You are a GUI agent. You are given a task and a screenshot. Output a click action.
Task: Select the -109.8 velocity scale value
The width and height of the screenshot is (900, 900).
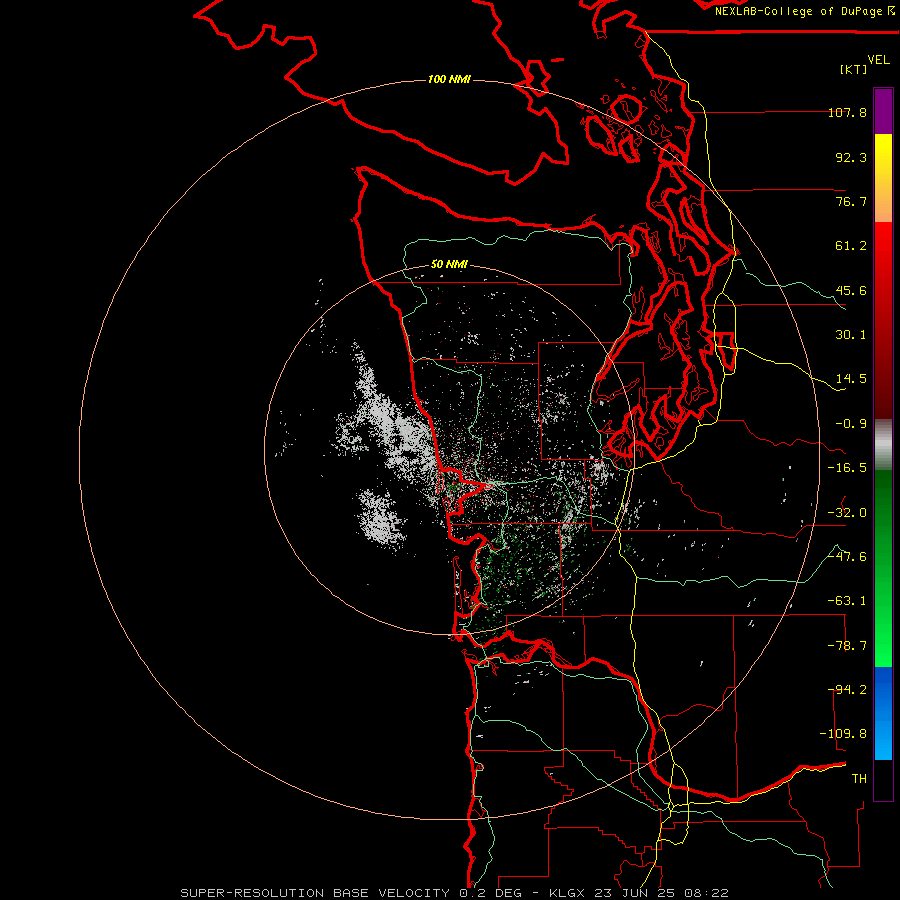pyautogui.click(x=843, y=734)
